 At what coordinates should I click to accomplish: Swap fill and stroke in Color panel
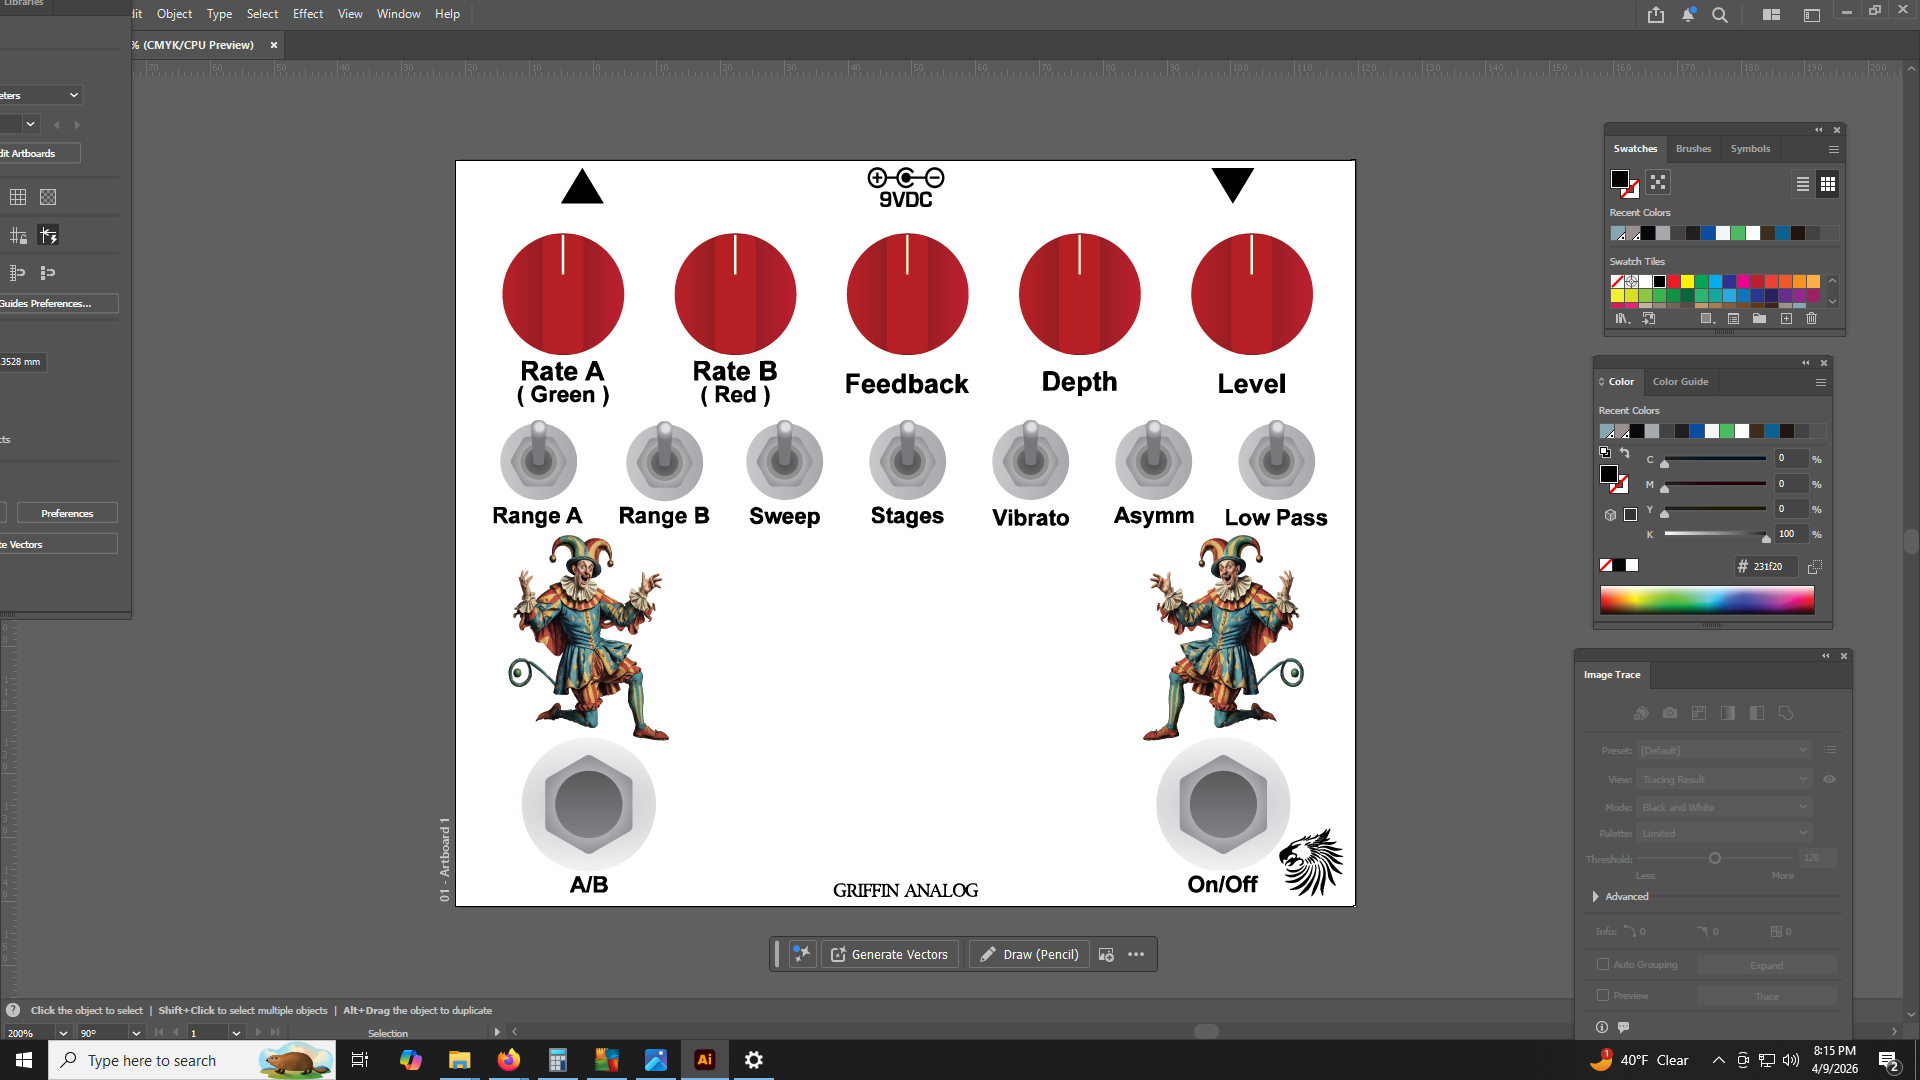1625,453
